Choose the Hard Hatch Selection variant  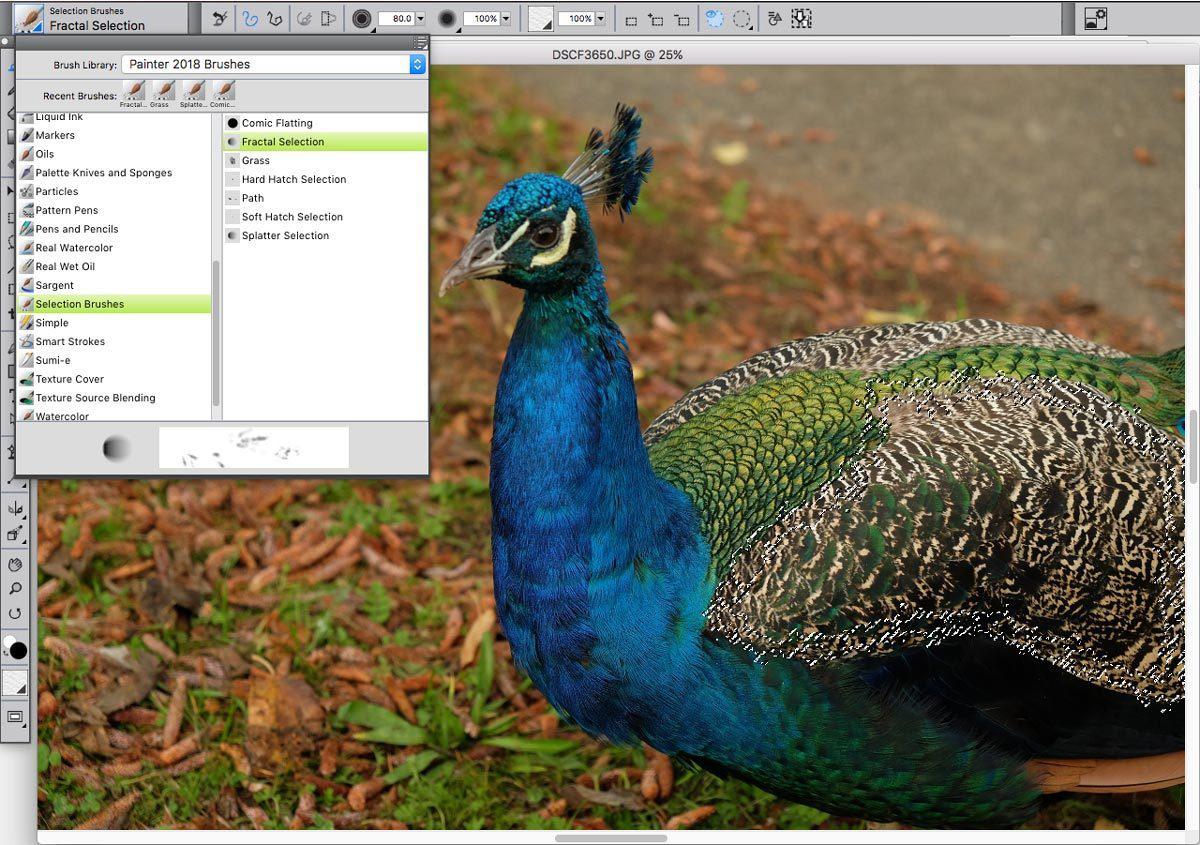point(325,179)
